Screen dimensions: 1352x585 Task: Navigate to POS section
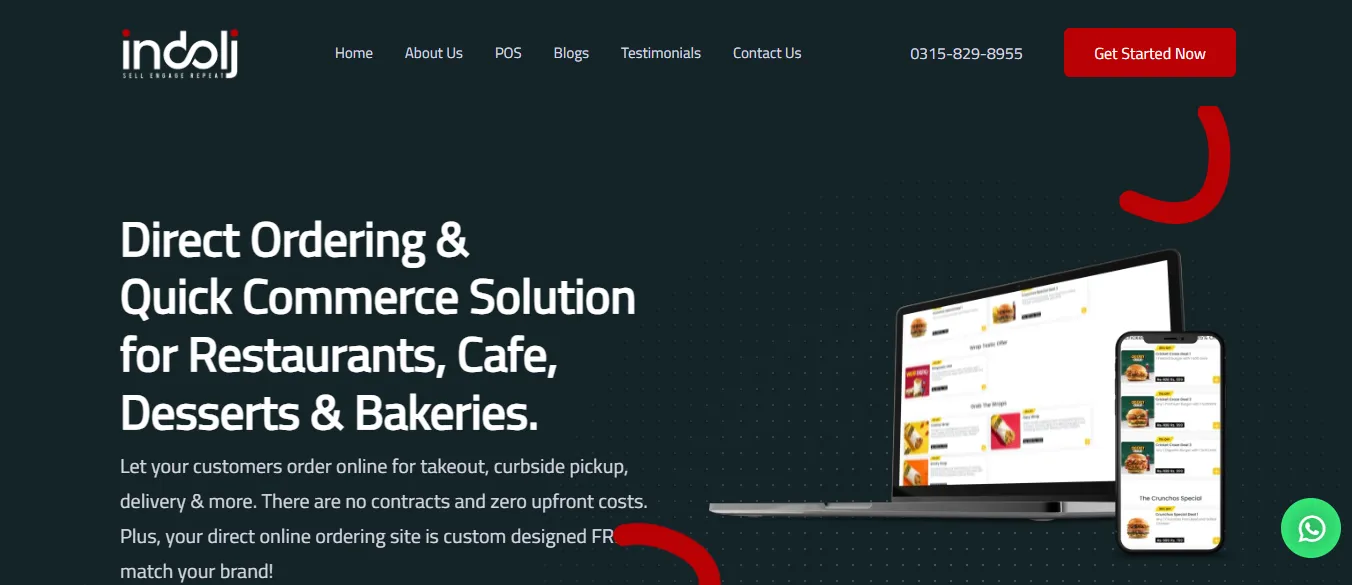508,53
